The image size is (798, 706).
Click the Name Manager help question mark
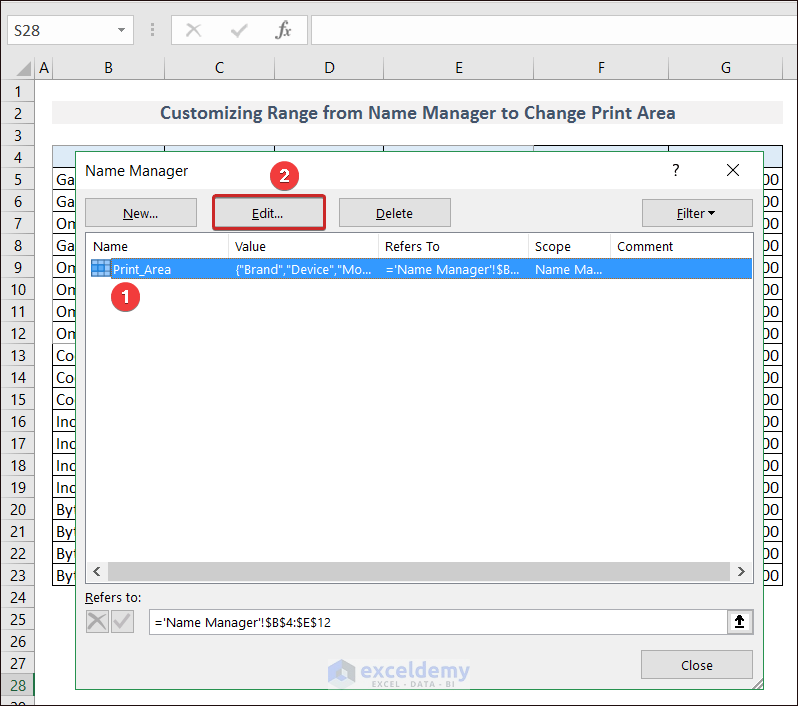(676, 171)
